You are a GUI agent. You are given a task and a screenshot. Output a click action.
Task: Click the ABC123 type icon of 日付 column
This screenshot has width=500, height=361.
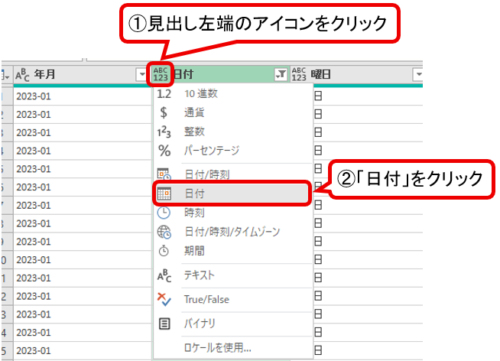pos(160,74)
